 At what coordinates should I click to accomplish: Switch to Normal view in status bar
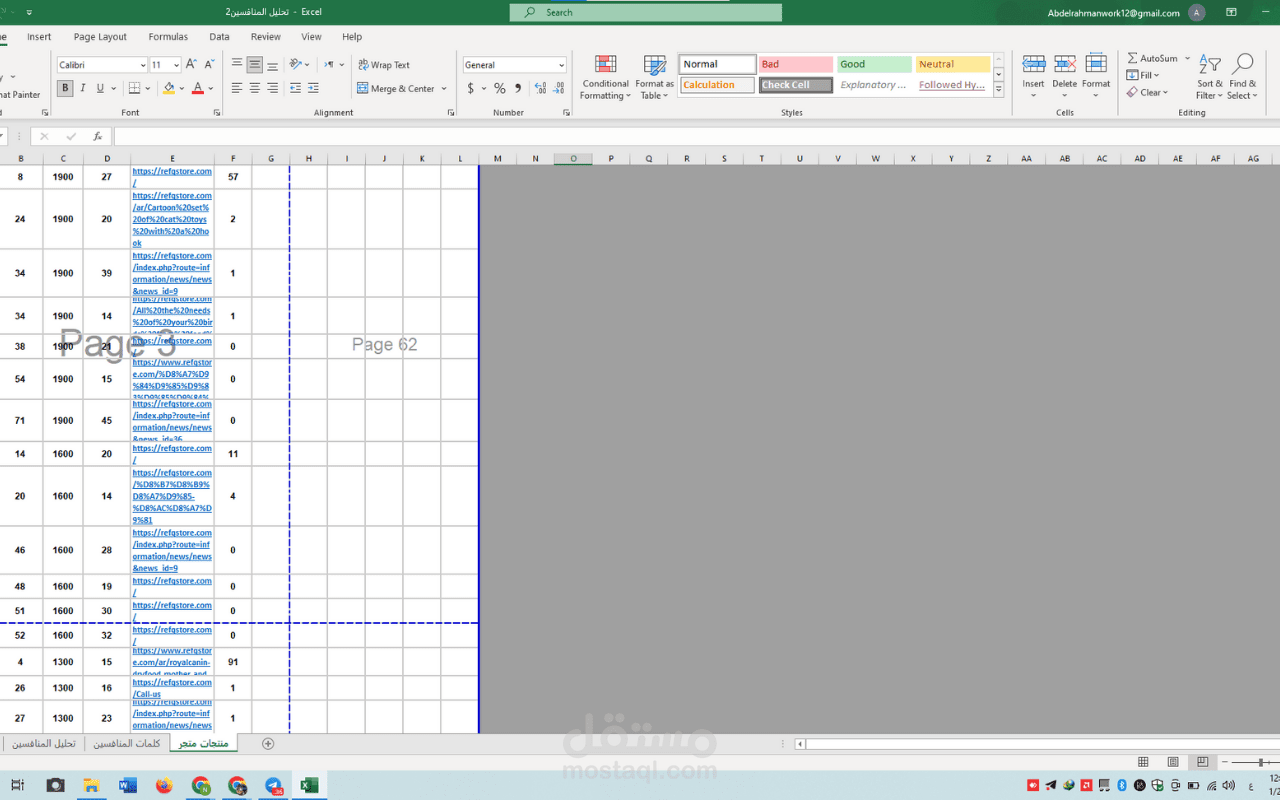pos(1143,762)
